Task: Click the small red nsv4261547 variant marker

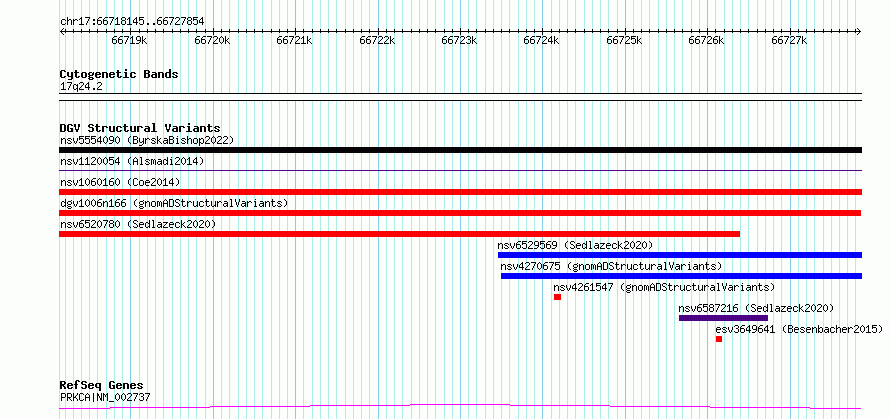Action: [557, 297]
